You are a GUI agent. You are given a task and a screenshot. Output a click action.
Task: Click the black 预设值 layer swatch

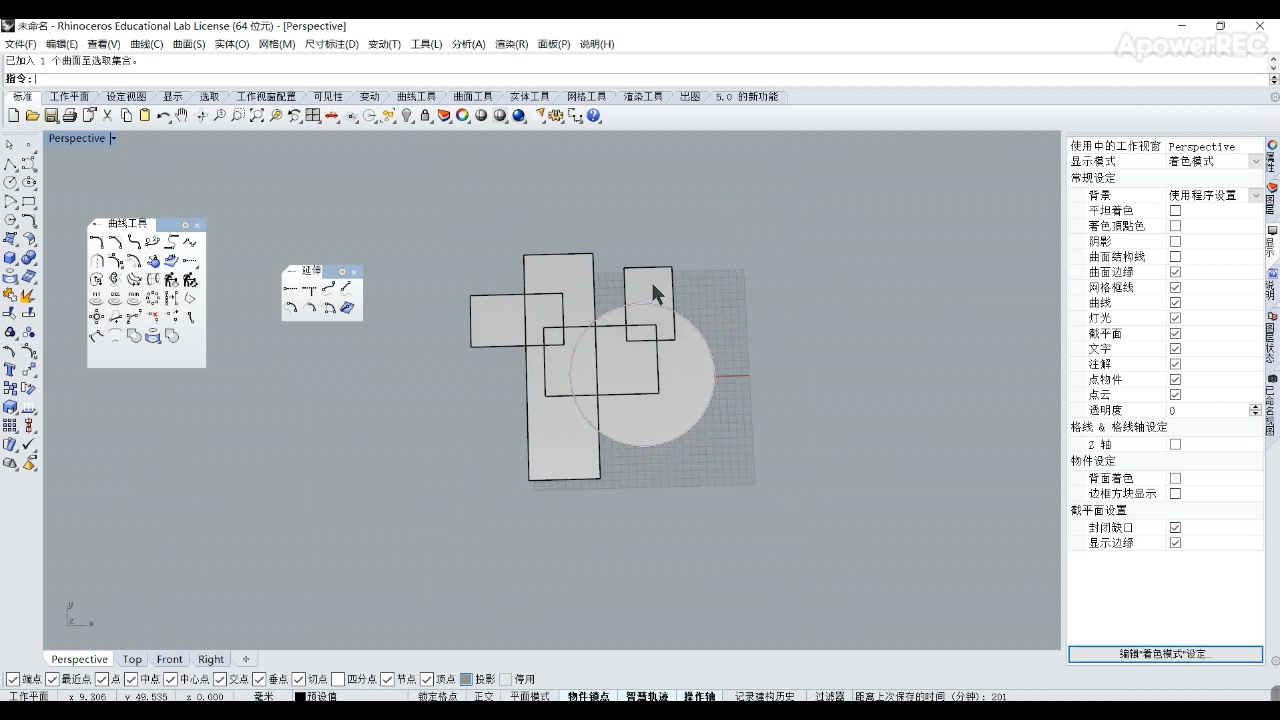coord(300,697)
